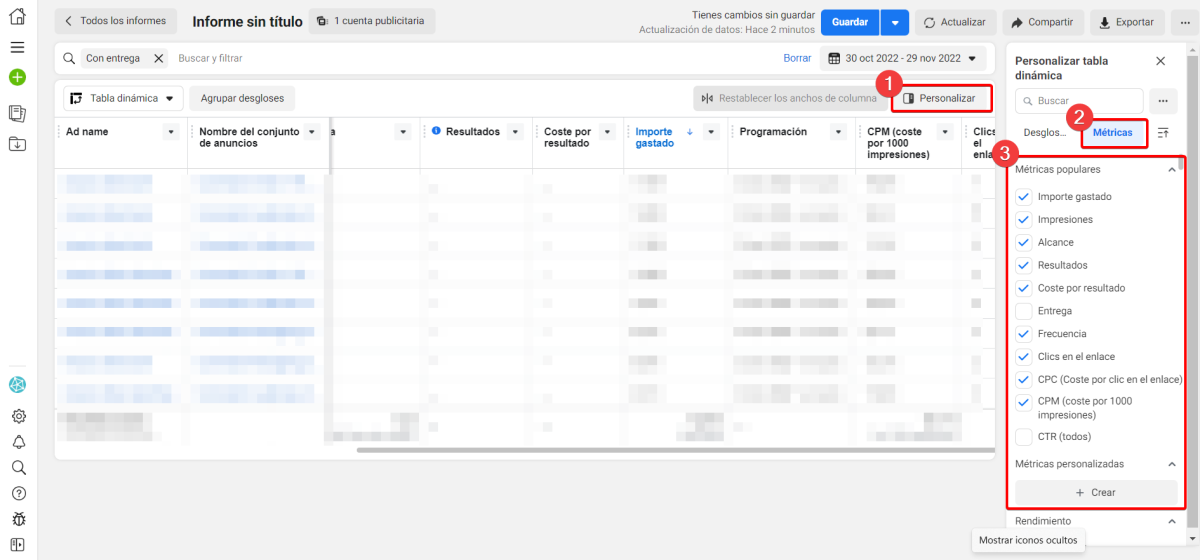1200x560 pixels.
Task: Uncheck the Importe gastado metric
Action: pyautogui.click(x=1023, y=197)
